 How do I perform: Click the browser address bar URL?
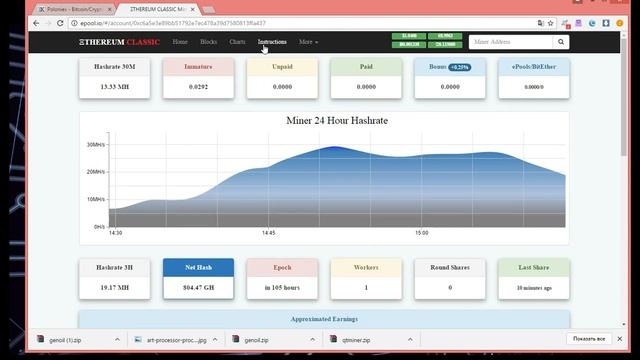point(173,23)
